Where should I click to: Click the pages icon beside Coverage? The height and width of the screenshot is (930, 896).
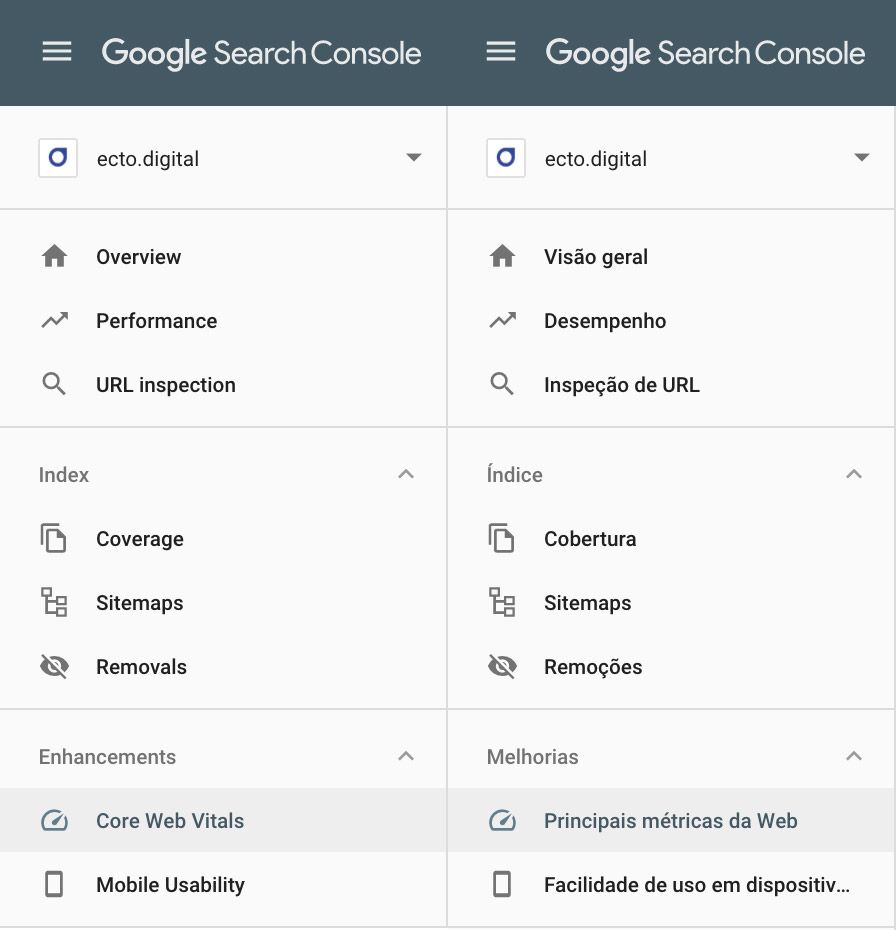coord(53,539)
